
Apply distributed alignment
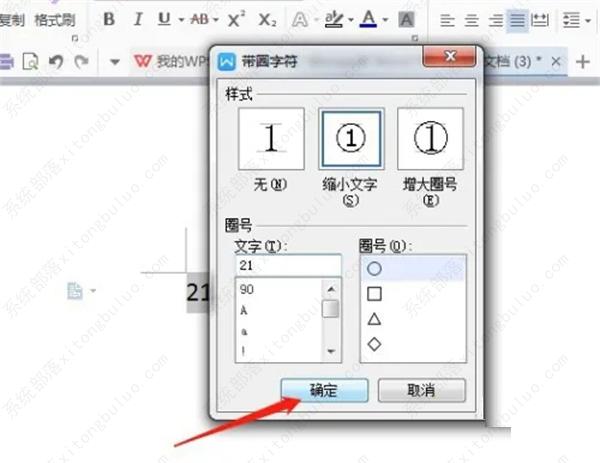tap(540, 20)
